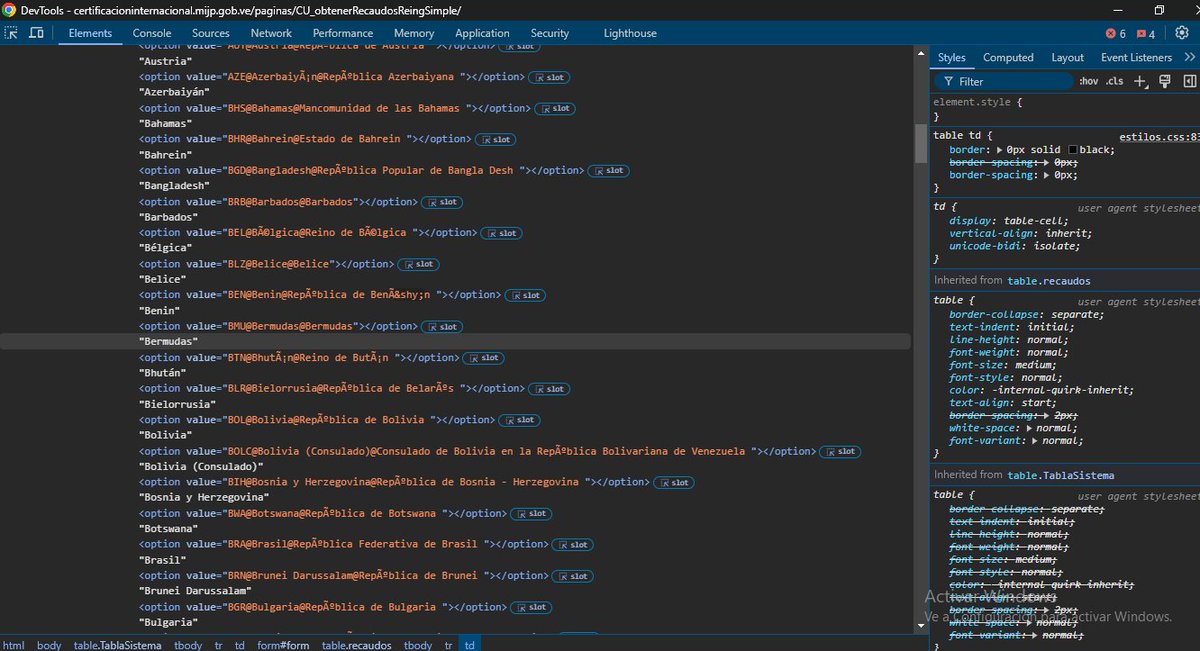Select the "Bermudas" text node row
The height and width of the screenshot is (651, 1200).
tap(456, 342)
